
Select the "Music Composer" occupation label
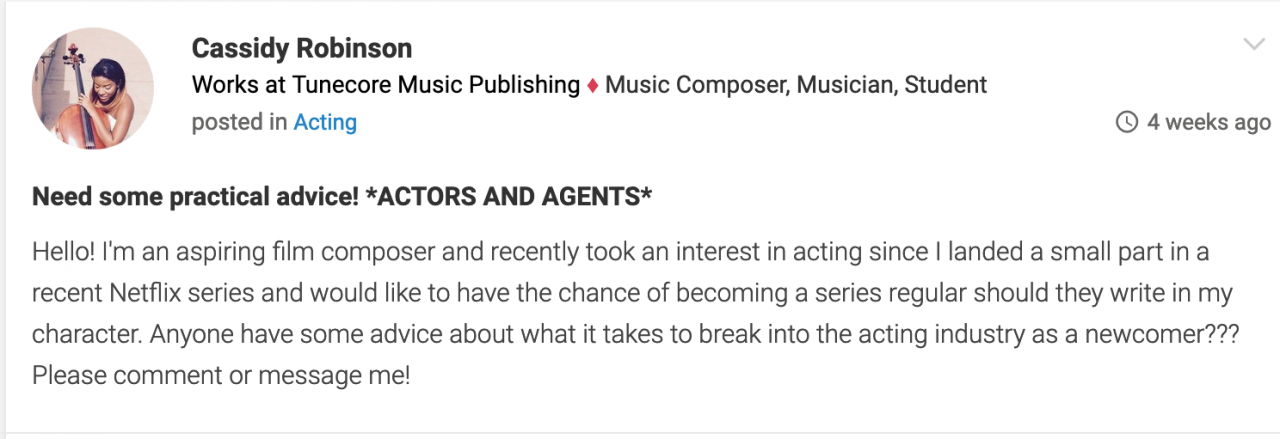coord(697,85)
